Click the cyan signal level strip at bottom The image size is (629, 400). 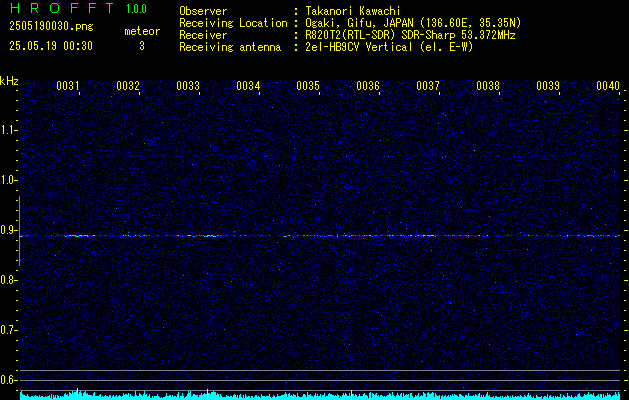point(320,396)
